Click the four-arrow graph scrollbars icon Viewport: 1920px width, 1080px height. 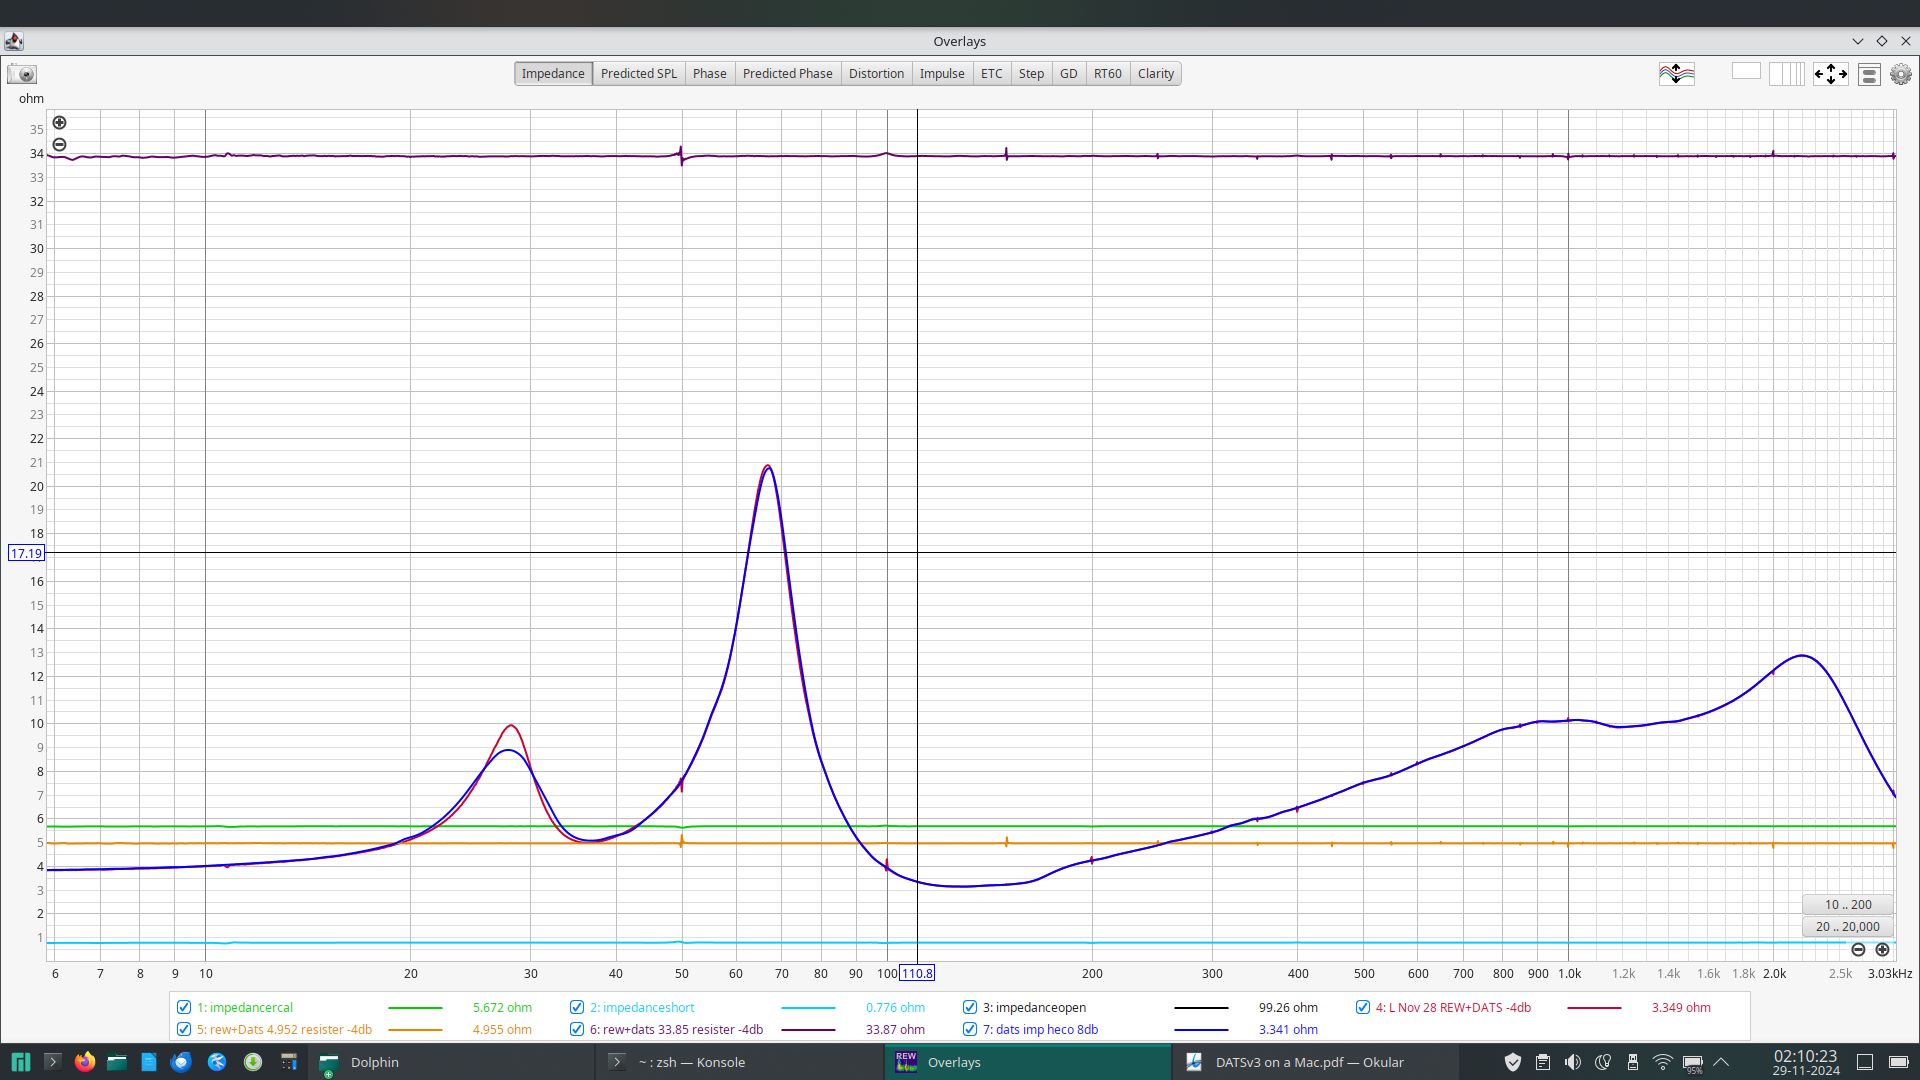1831,74
